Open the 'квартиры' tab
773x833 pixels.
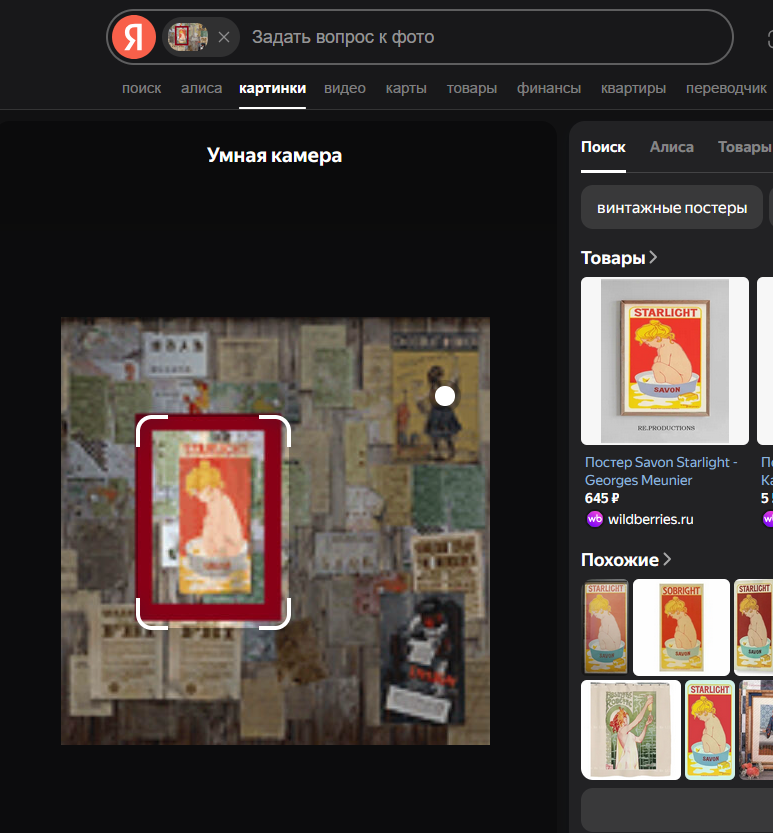[x=633, y=88]
